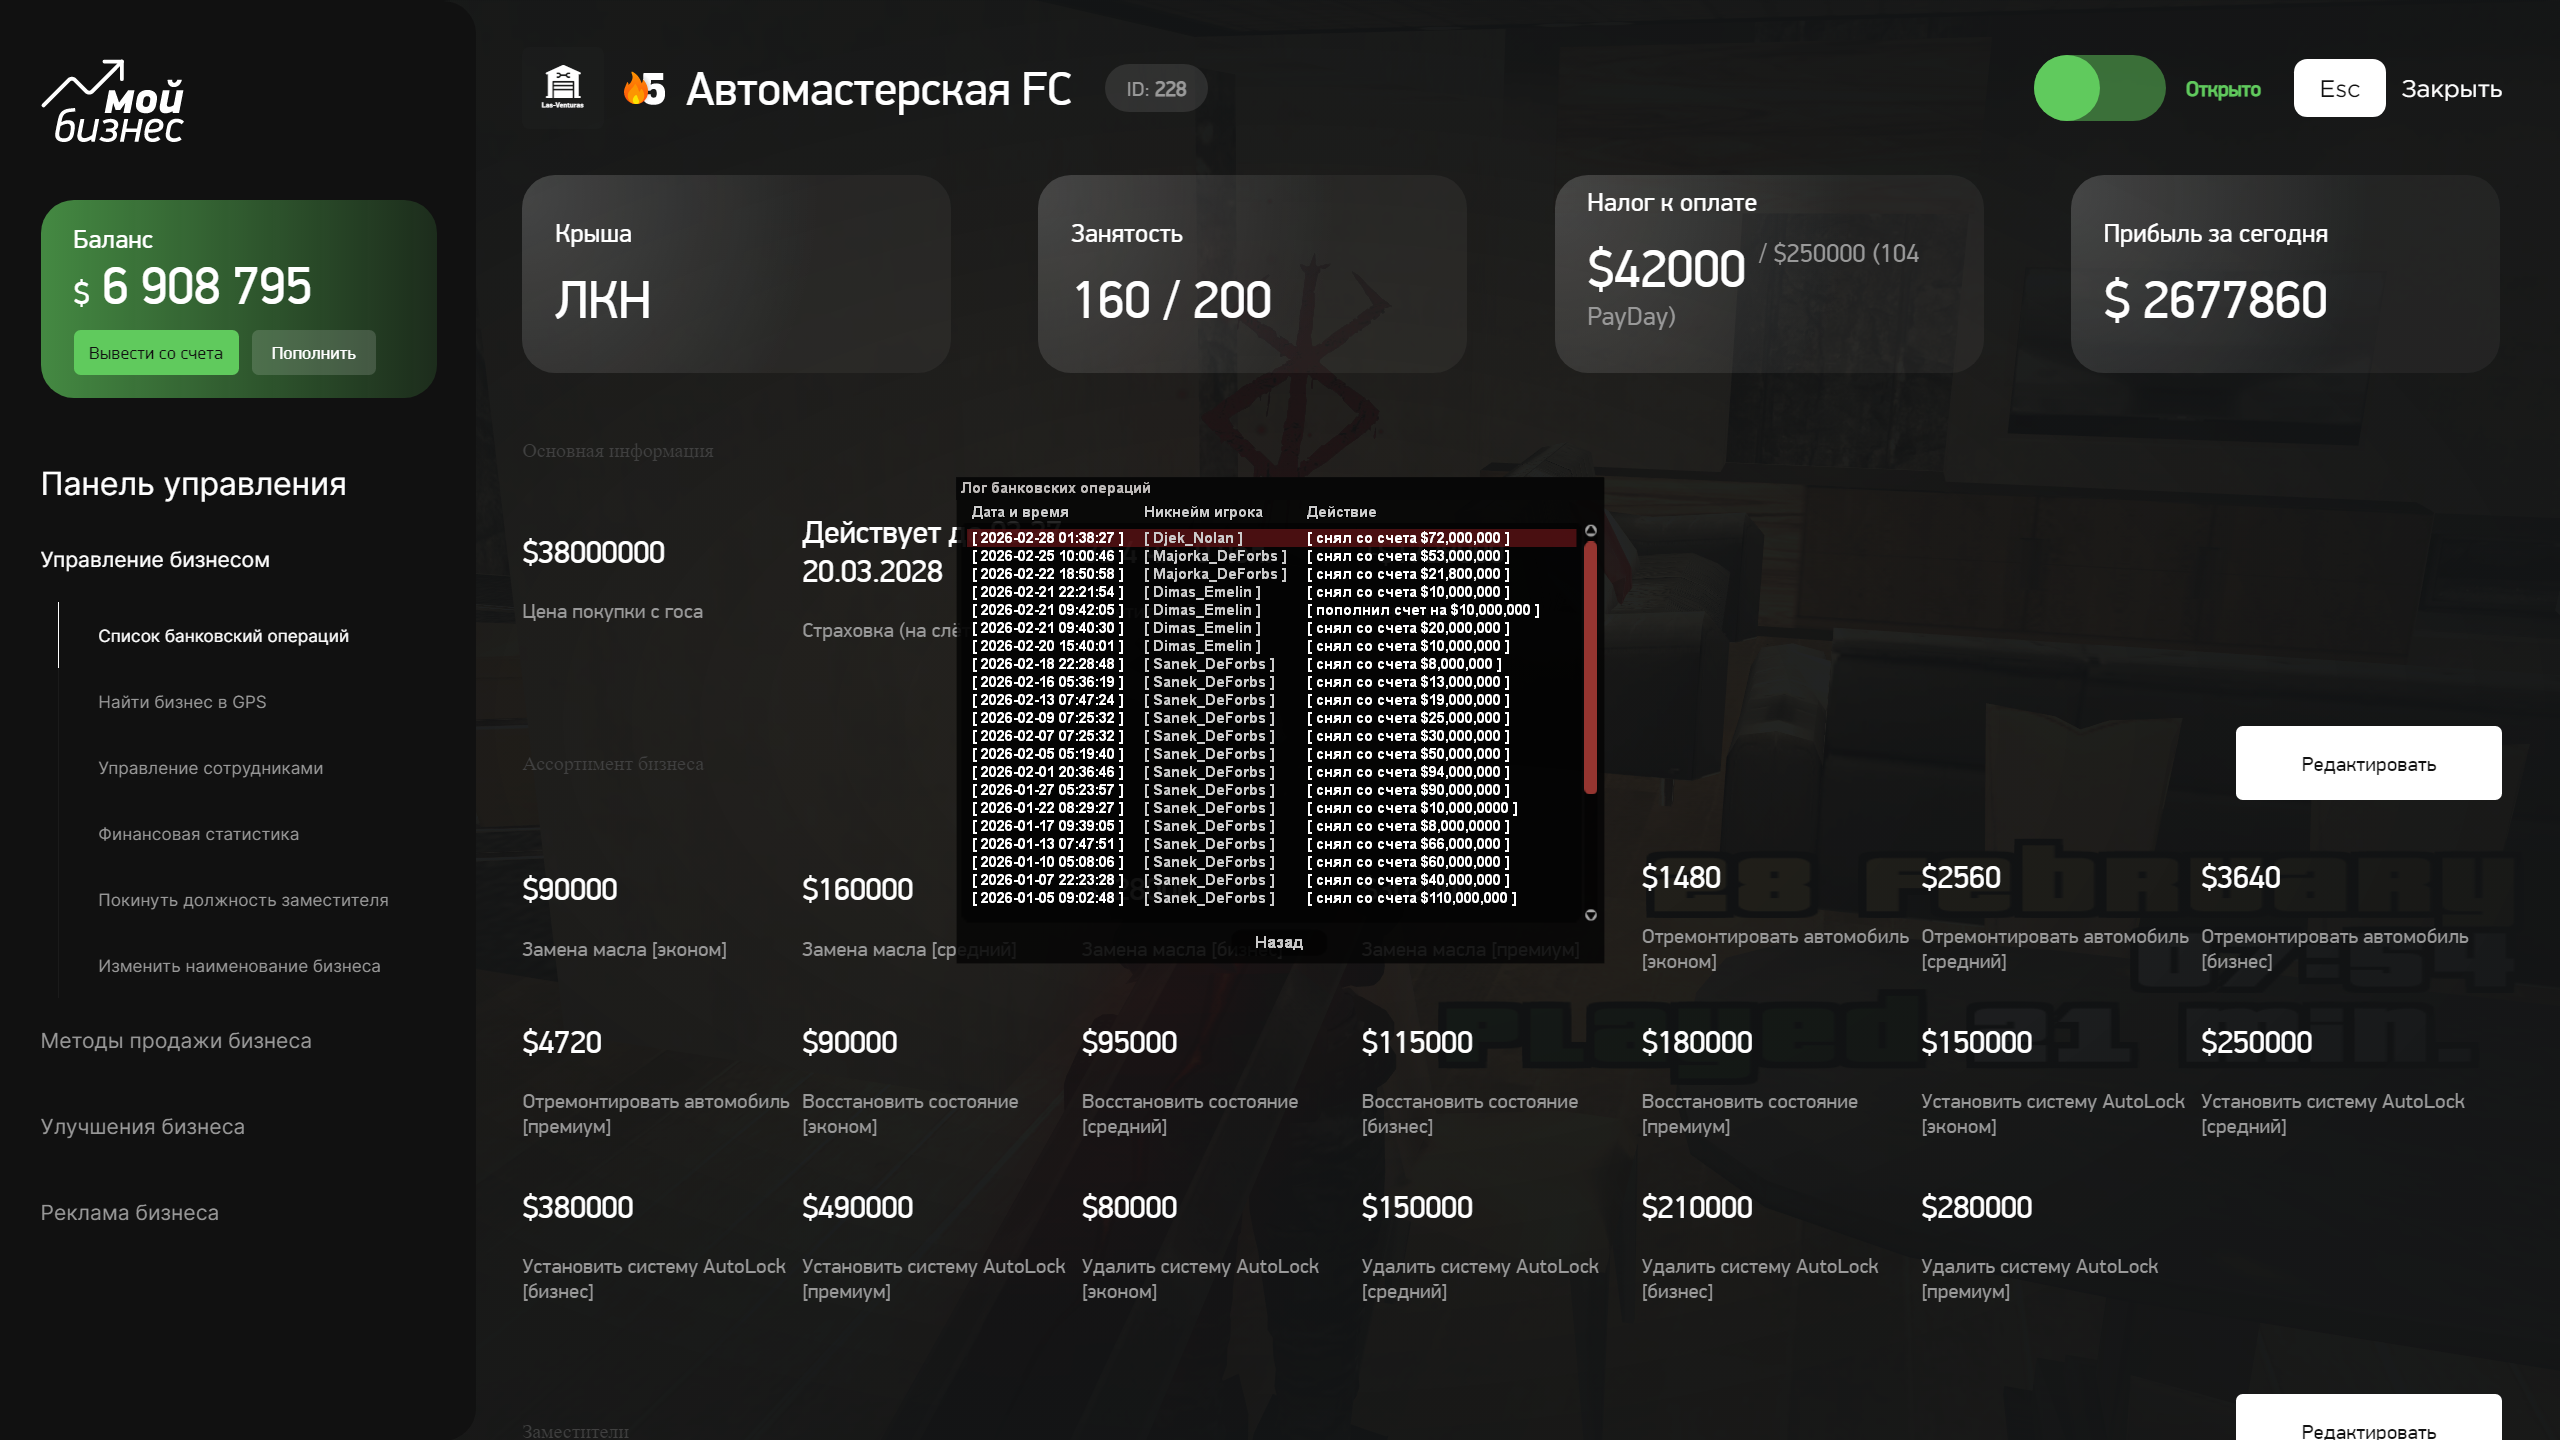Click the Мой бизнес logo

(x=114, y=102)
